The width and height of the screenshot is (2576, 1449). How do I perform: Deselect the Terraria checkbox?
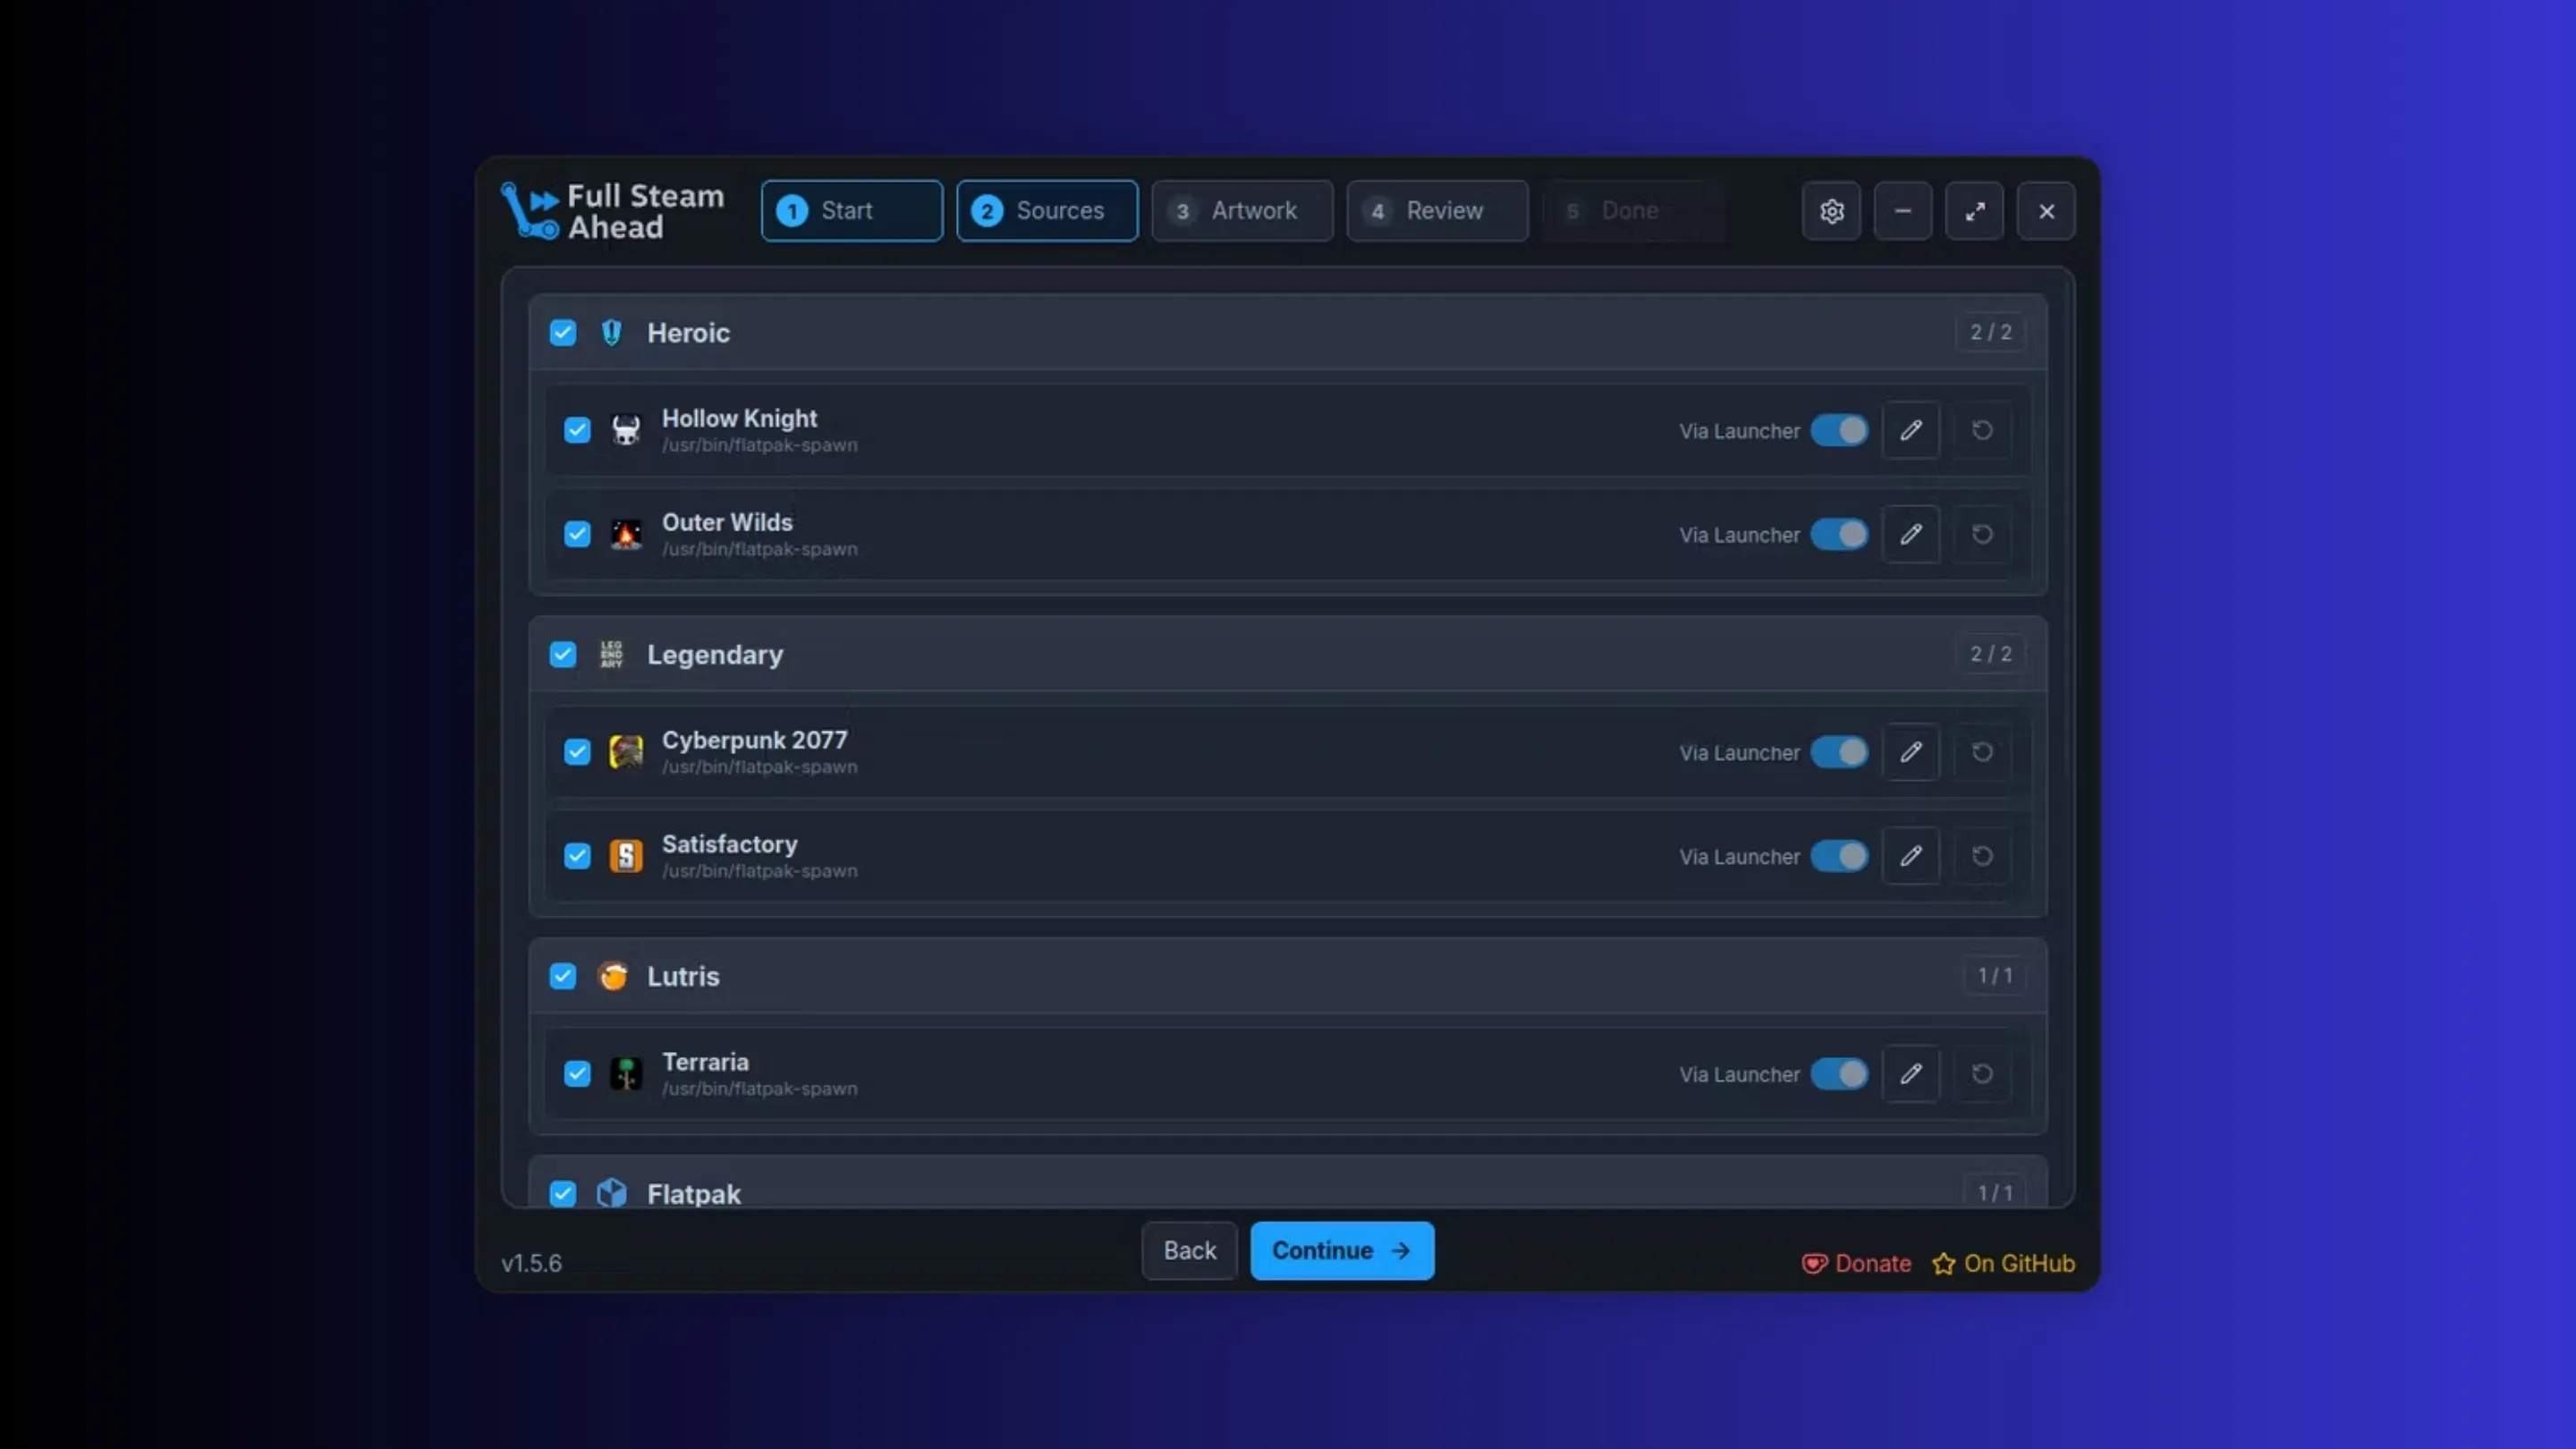pos(577,1074)
